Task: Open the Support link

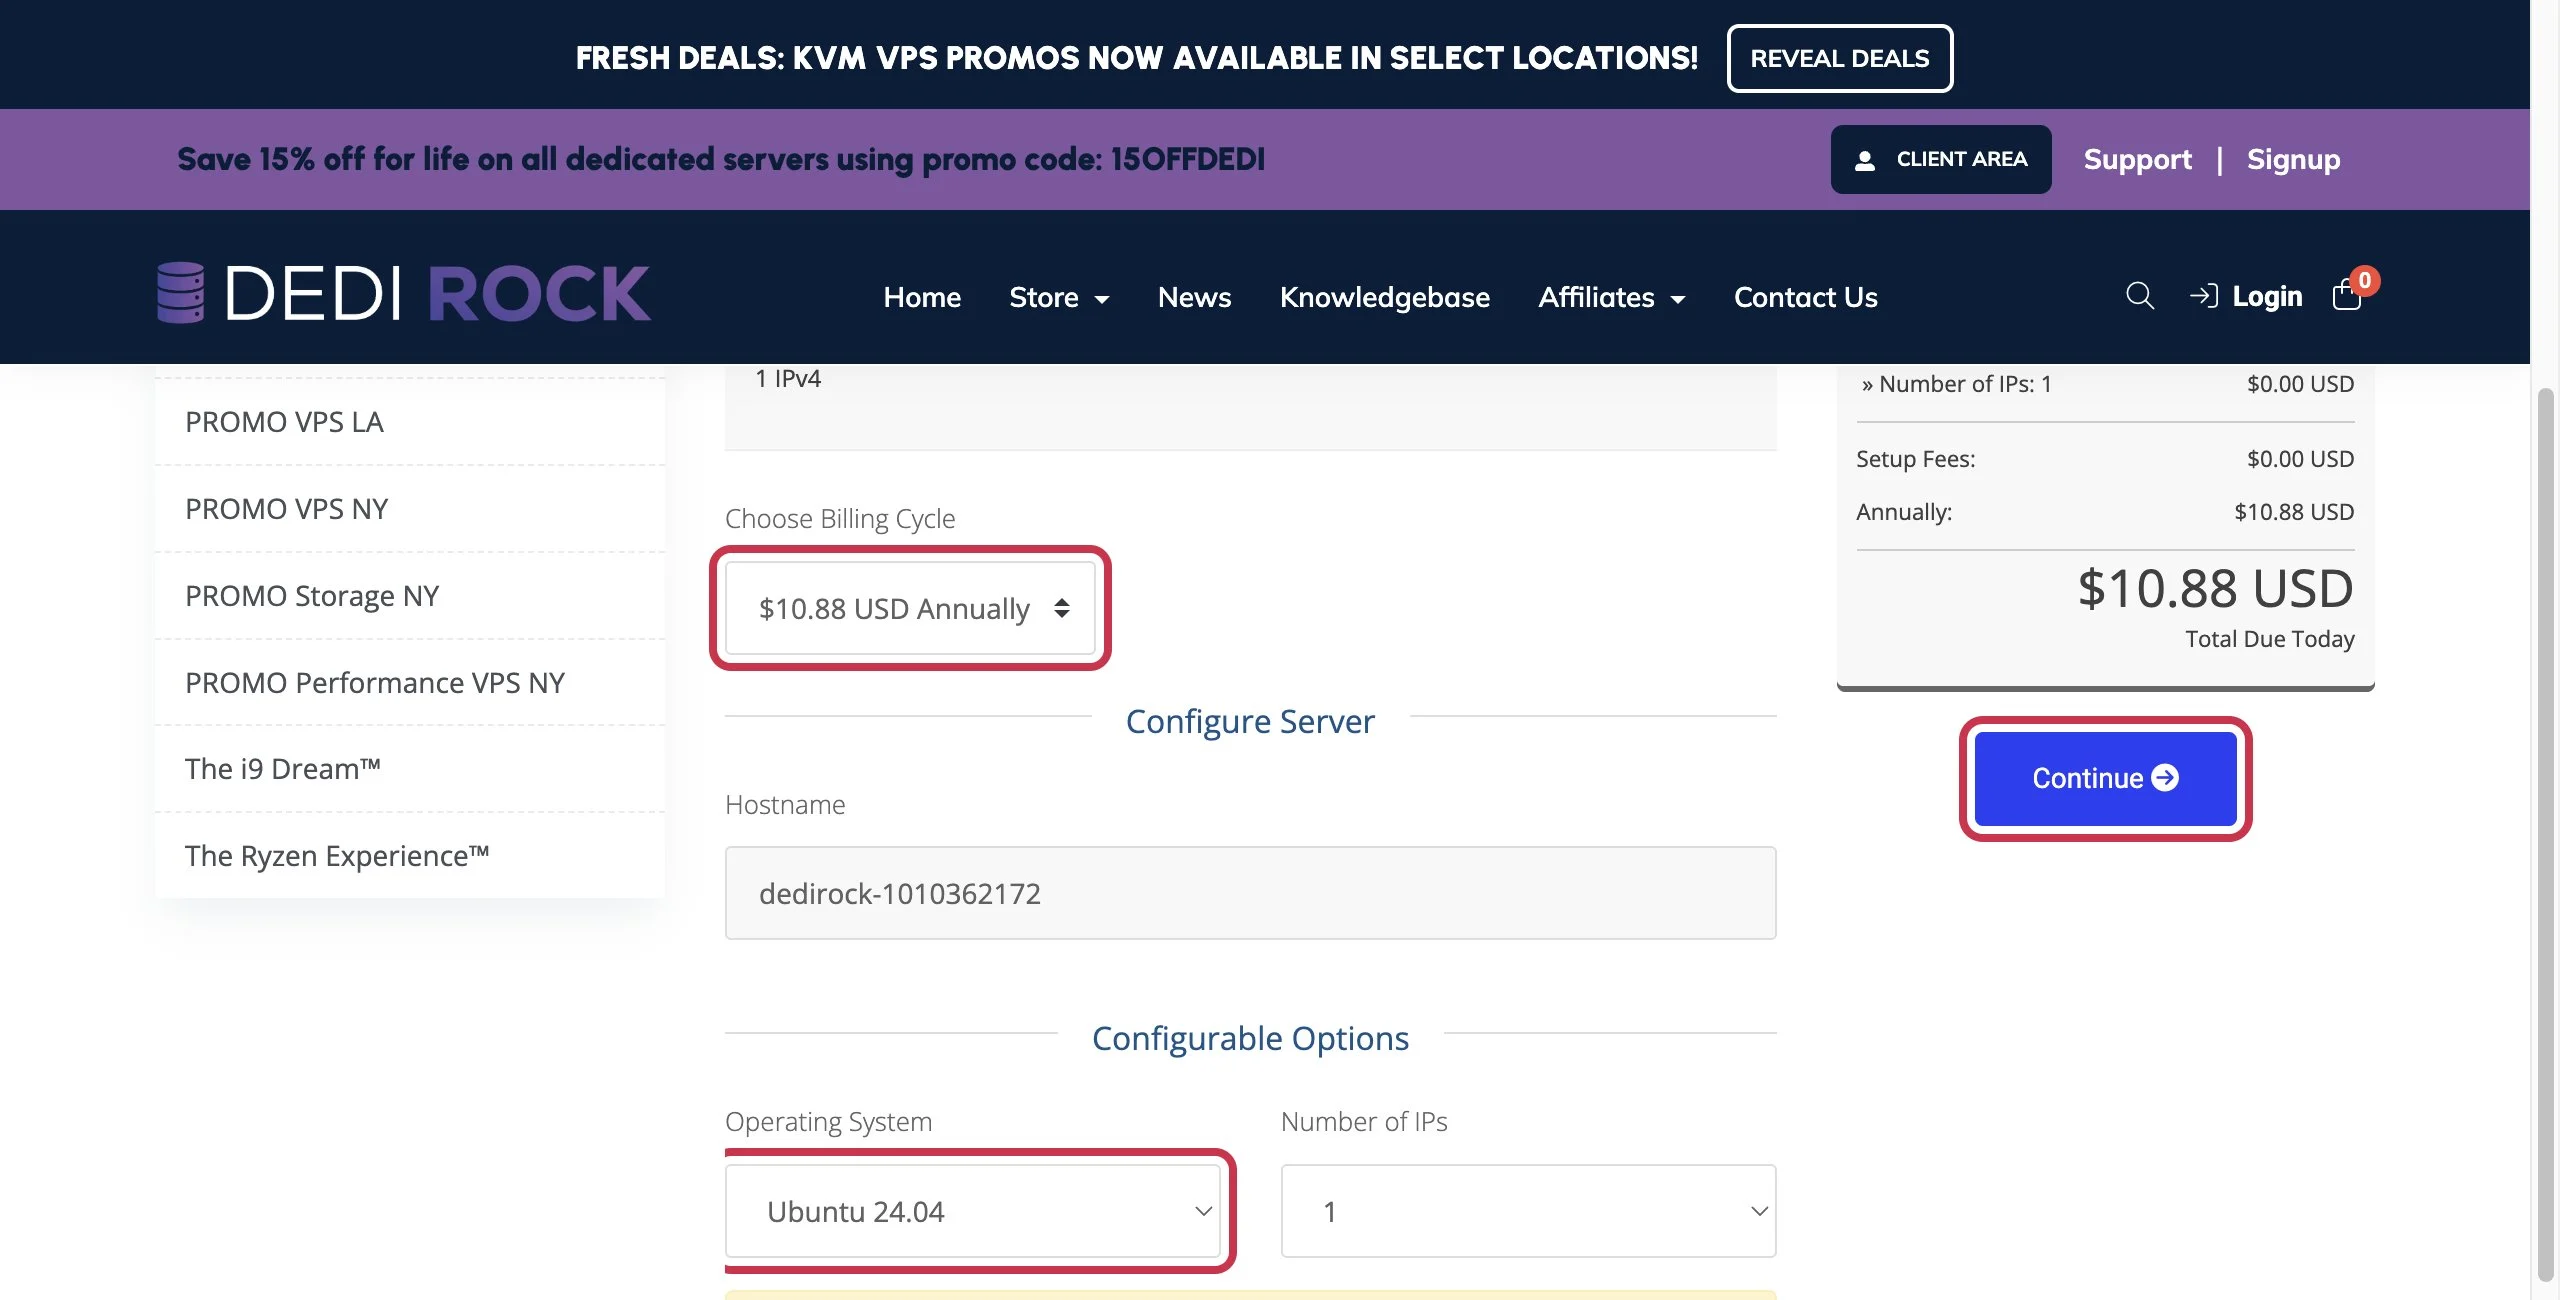Action: (2137, 159)
